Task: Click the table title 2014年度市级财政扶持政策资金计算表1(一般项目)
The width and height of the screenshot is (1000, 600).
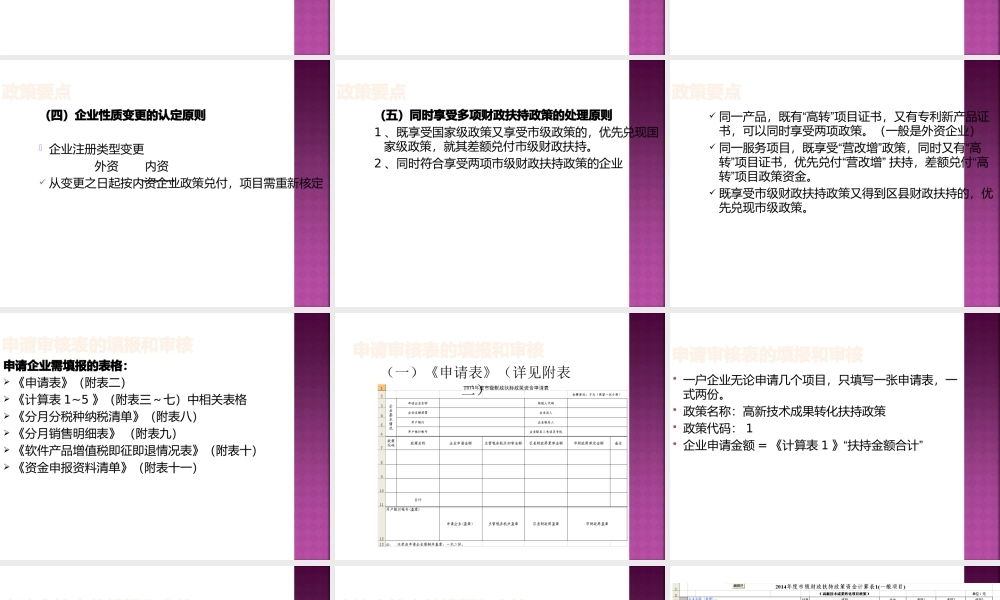Action: [x=840, y=587]
